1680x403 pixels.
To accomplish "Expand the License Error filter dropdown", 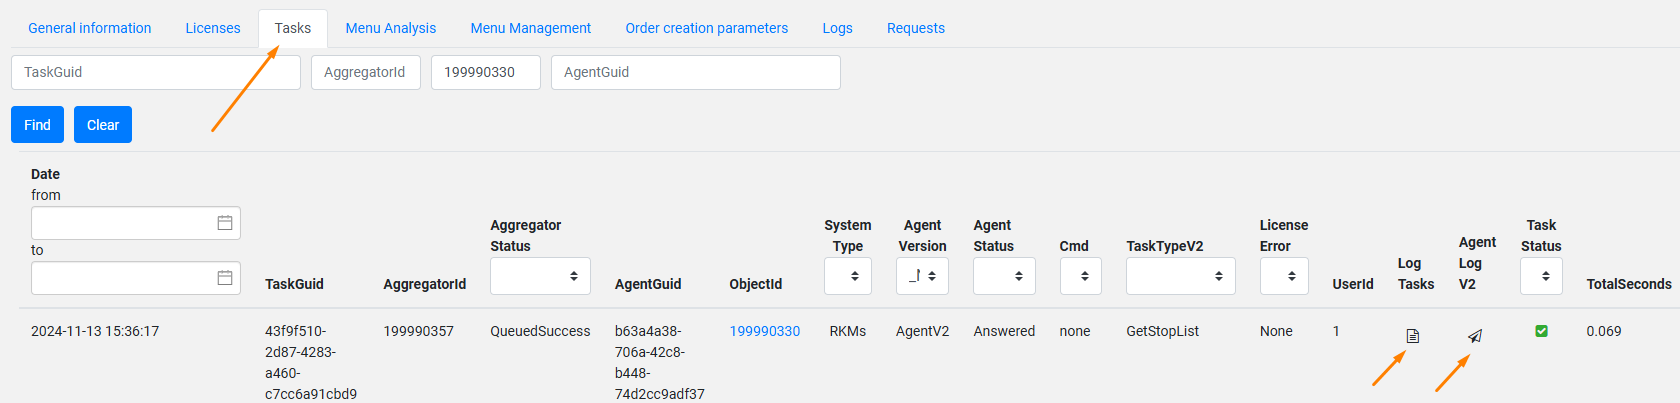I will 1284,276.
